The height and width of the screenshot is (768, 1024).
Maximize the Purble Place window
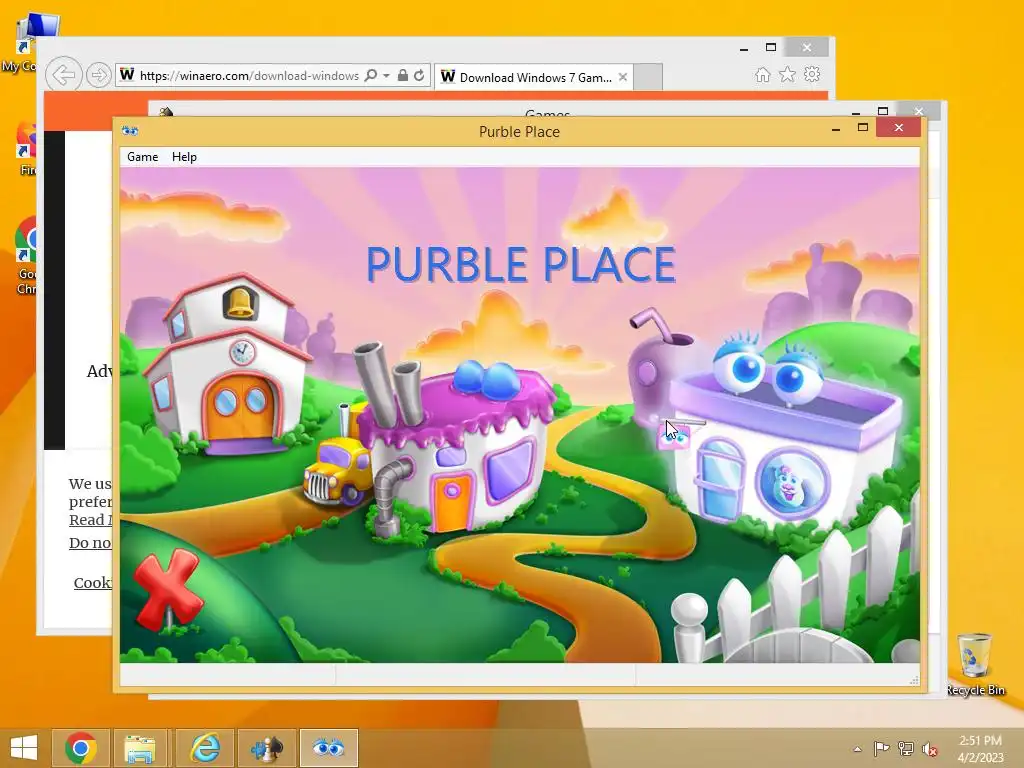click(863, 128)
